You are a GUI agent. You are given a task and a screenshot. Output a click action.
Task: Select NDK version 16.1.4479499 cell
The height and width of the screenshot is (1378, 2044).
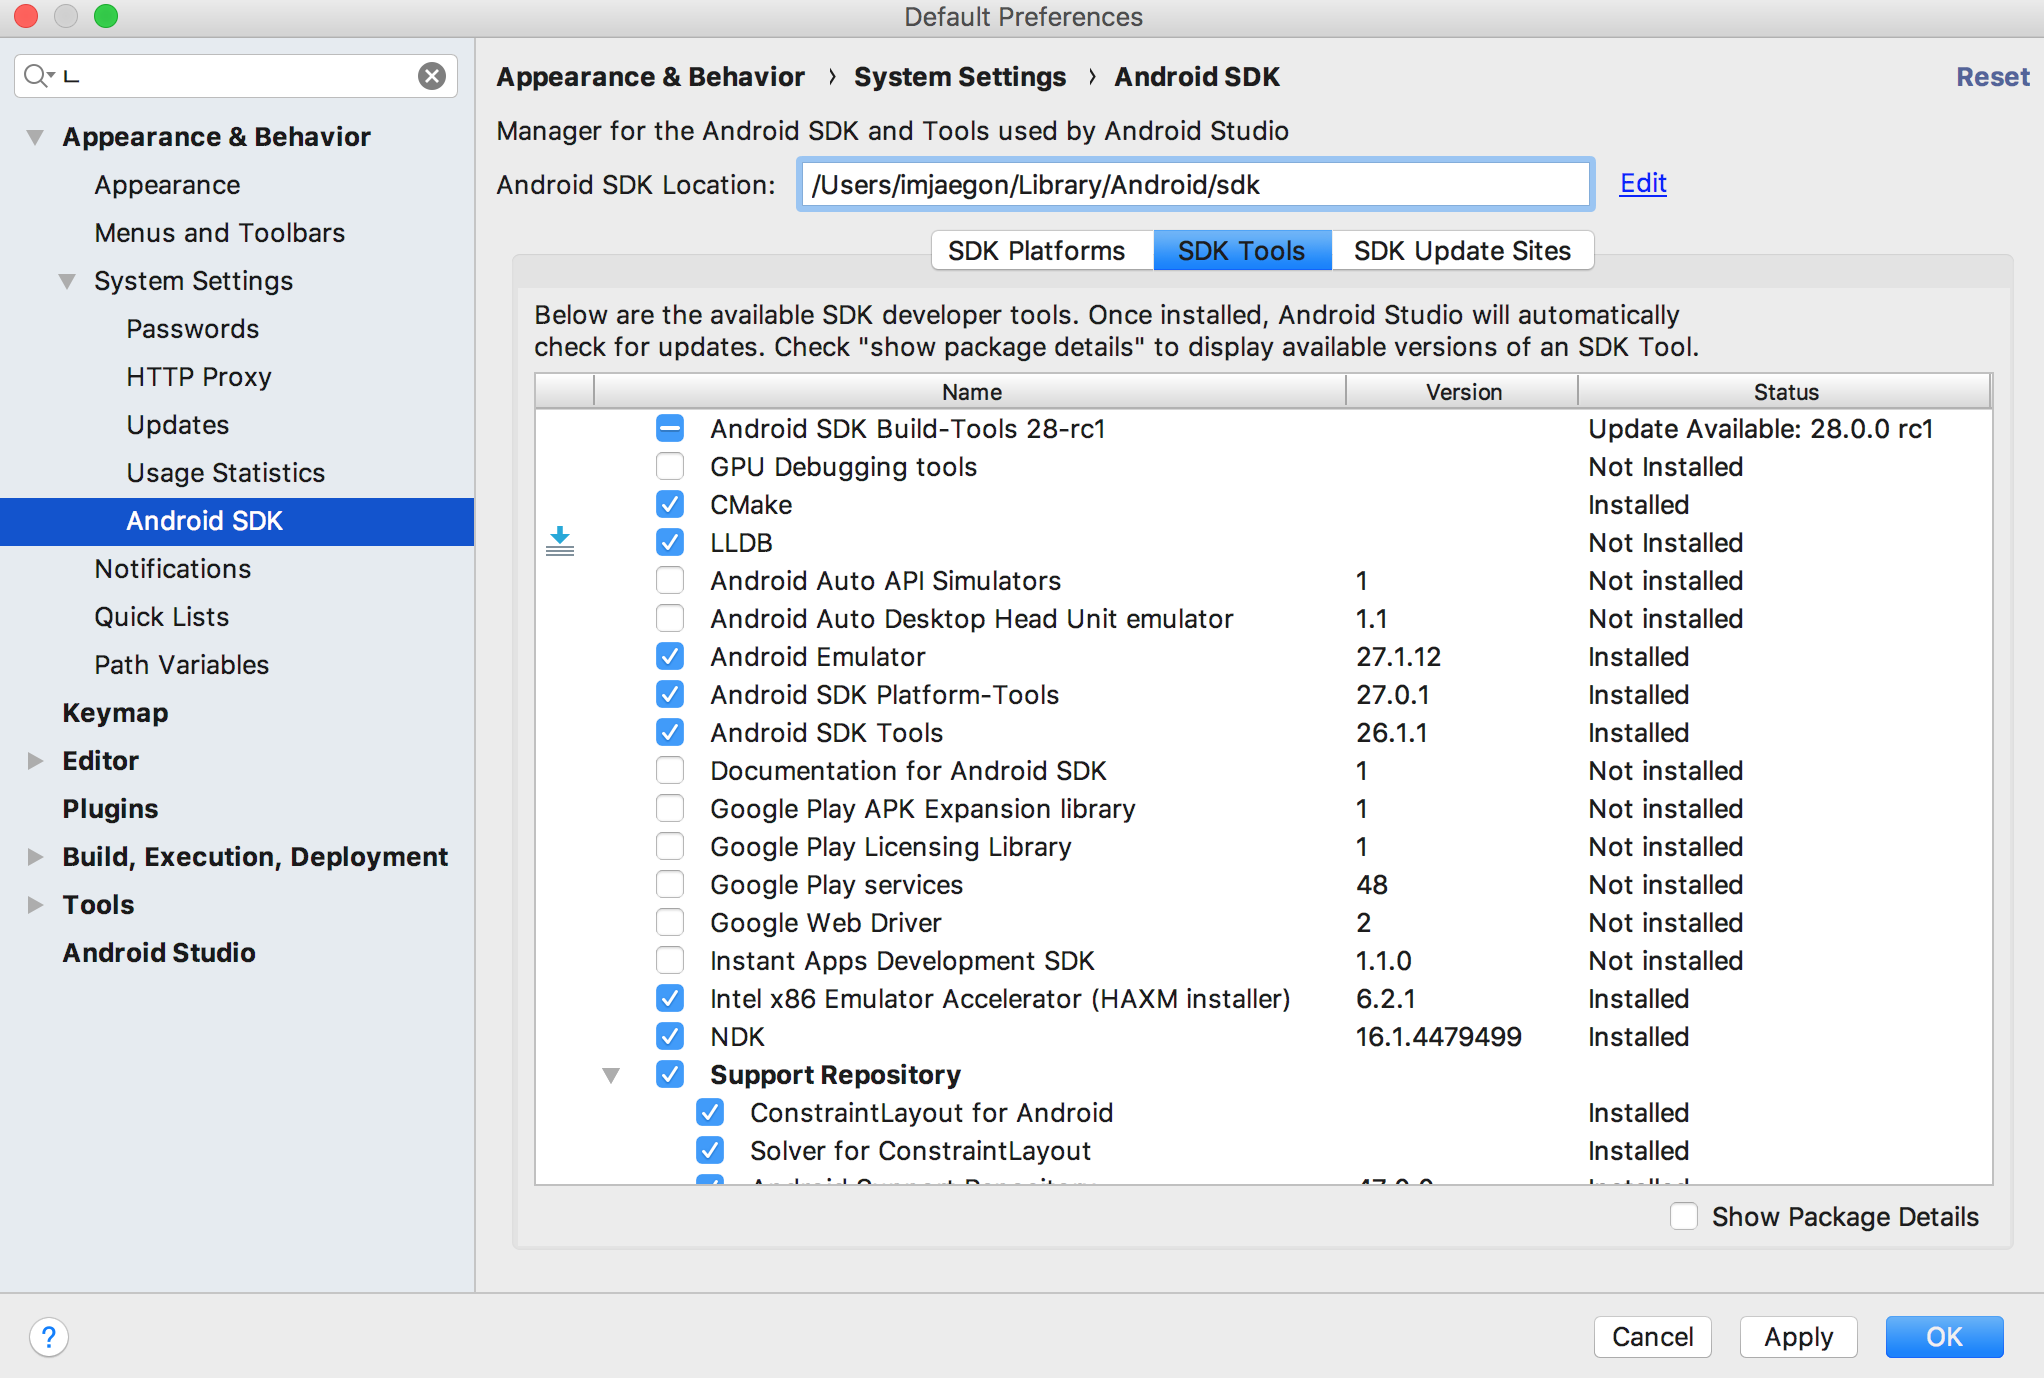click(x=1438, y=1037)
